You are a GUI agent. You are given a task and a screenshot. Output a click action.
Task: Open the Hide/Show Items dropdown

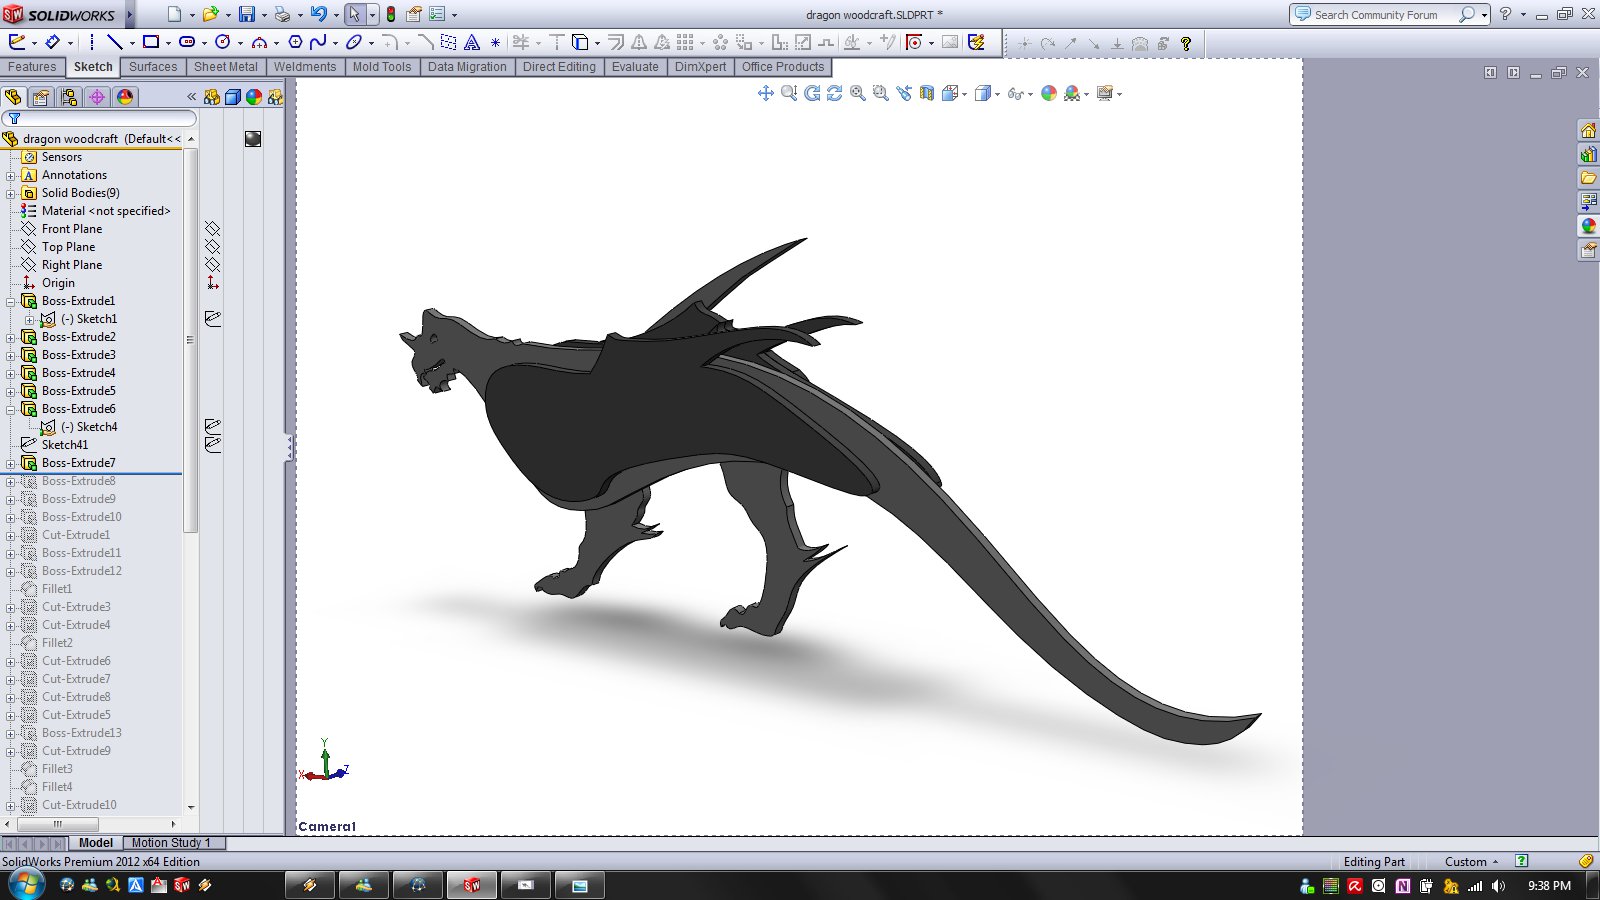coord(1031,94)
